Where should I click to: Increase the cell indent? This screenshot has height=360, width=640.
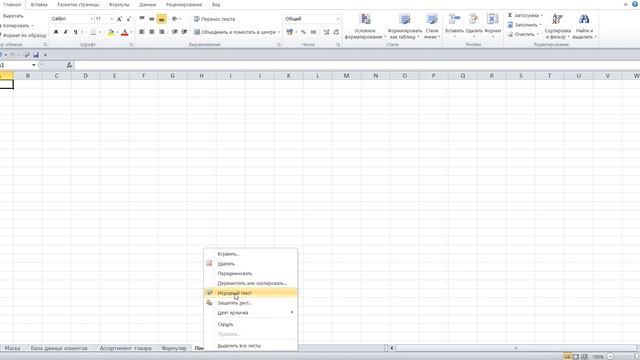184,32
